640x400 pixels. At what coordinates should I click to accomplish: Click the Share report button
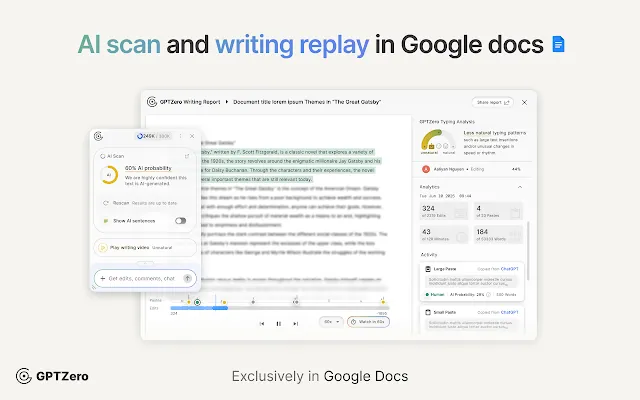[493, 102]
